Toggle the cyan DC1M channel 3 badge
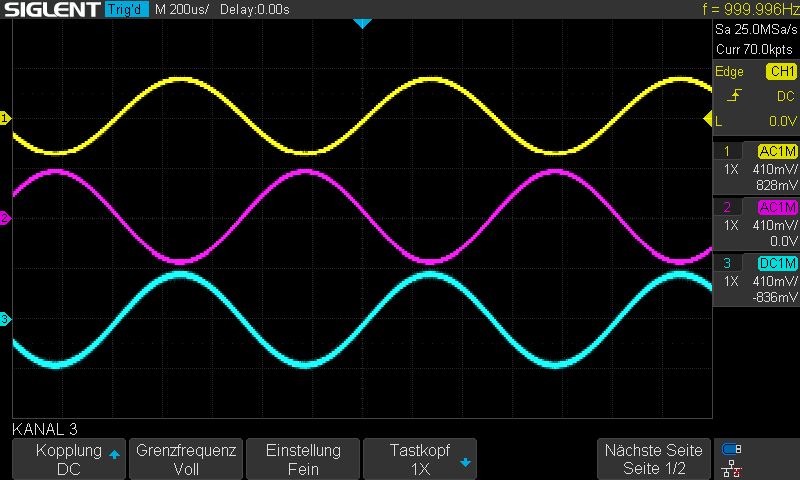This screenshot has height=480, width=800. coord(777,263)
